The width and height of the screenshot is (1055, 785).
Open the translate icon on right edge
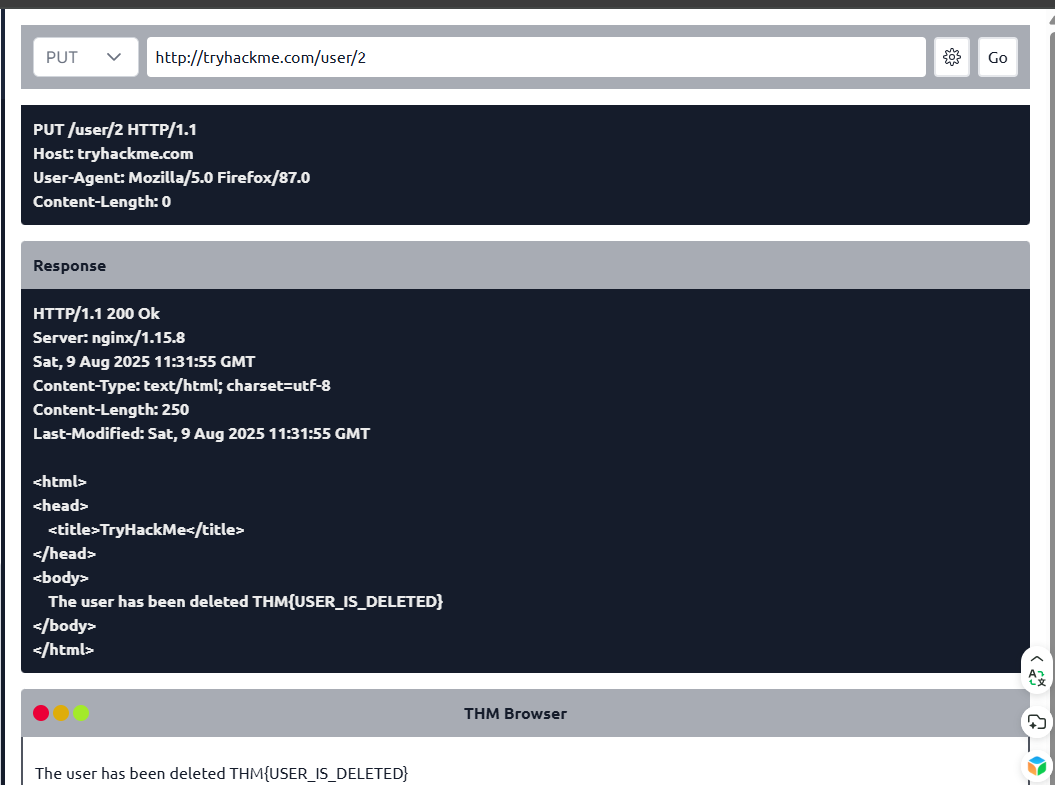tap(1037, 678)
